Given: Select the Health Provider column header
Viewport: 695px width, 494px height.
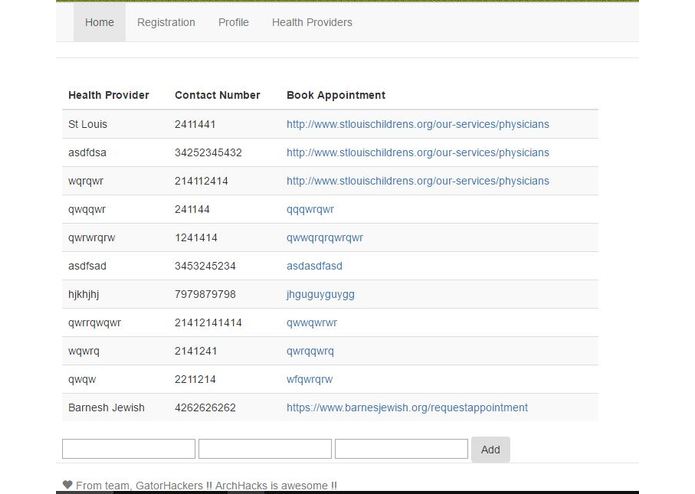Looking at the screenshot, I should pos(109,95).
